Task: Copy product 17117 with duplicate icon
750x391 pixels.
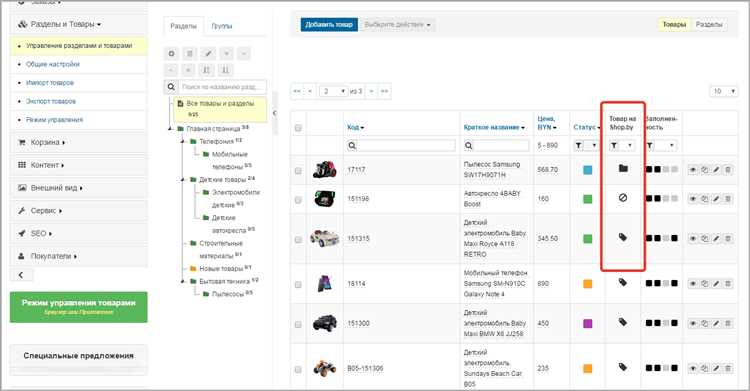Action: (x=705, y=170)
